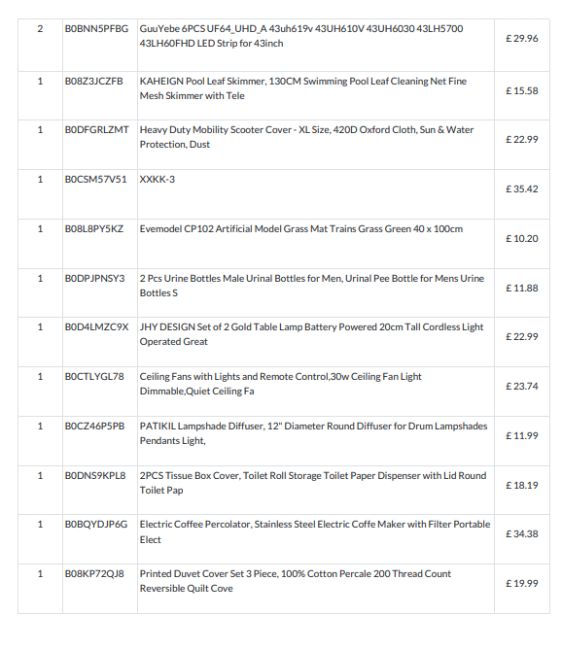Click the Evemodel CP102 Grass Mat description
562x650 pixels.
coord(301,229)
